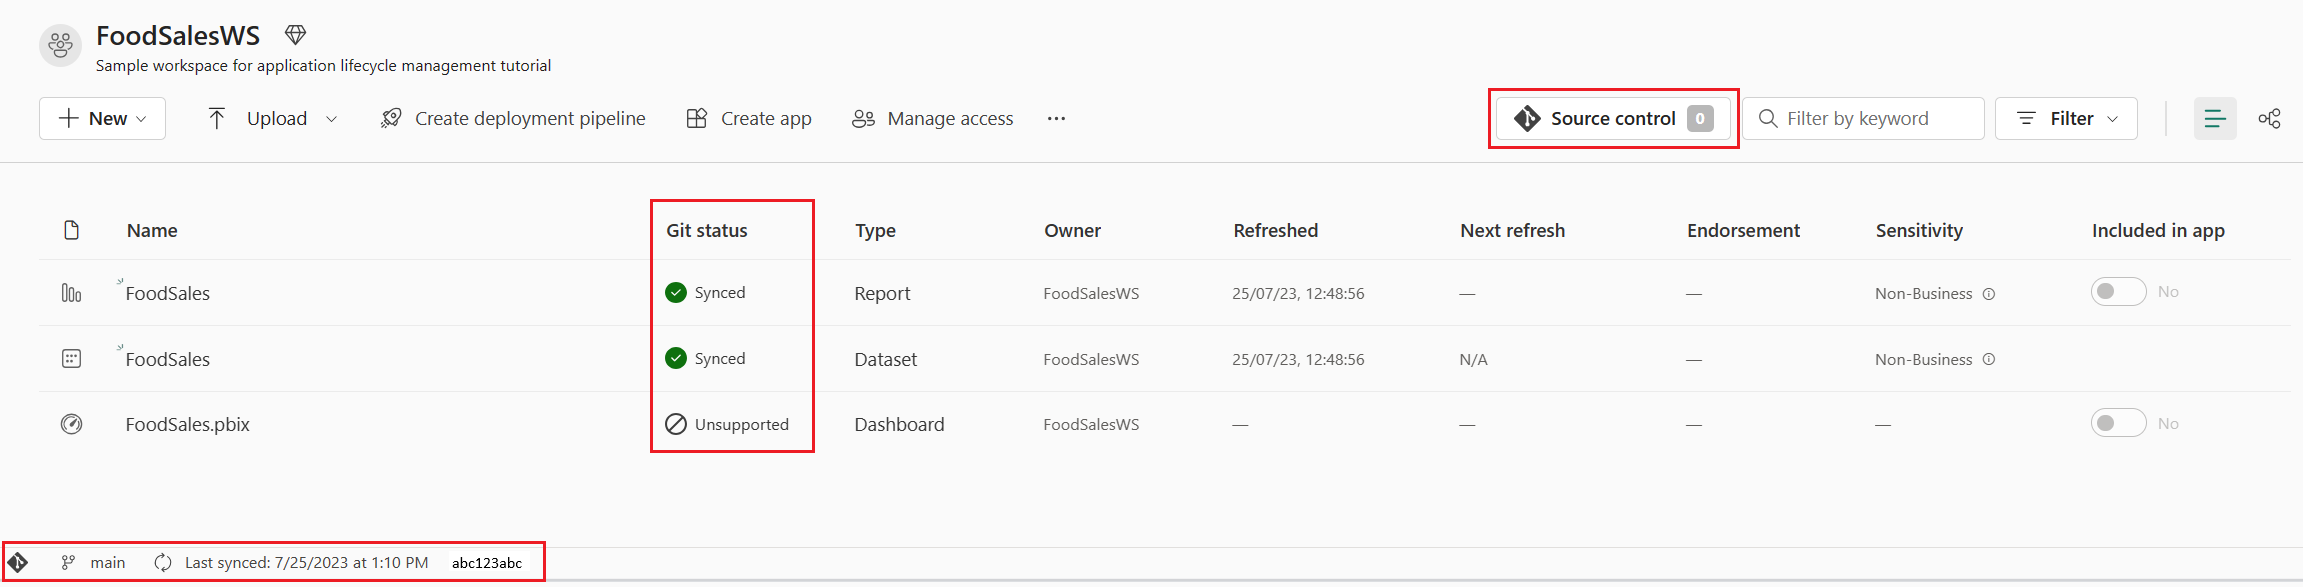Image resolution: width=2303 pixels, height=587 pixels.
Task: Open Source control panel
Action: 1612,118
